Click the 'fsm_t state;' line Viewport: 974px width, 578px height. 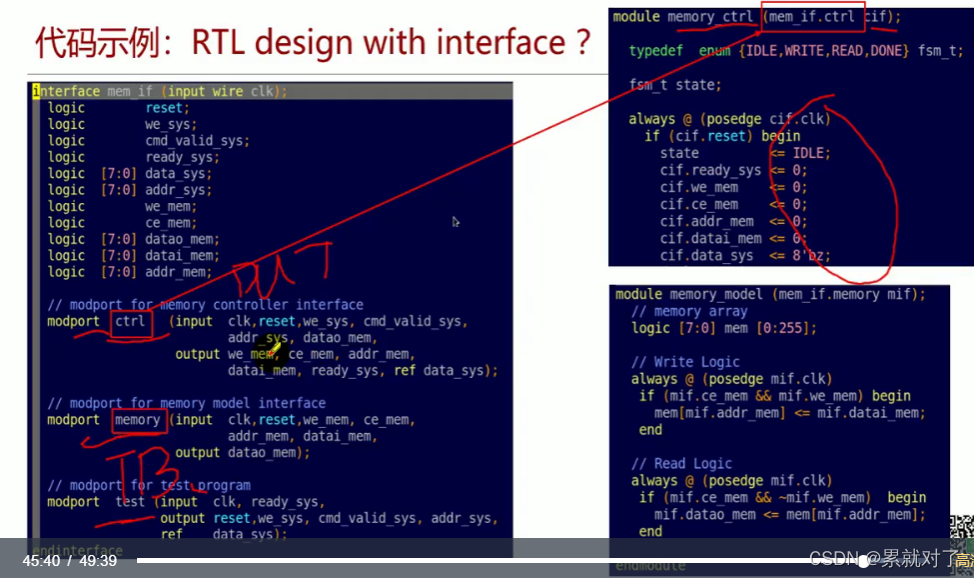click(x=675, y=85)
